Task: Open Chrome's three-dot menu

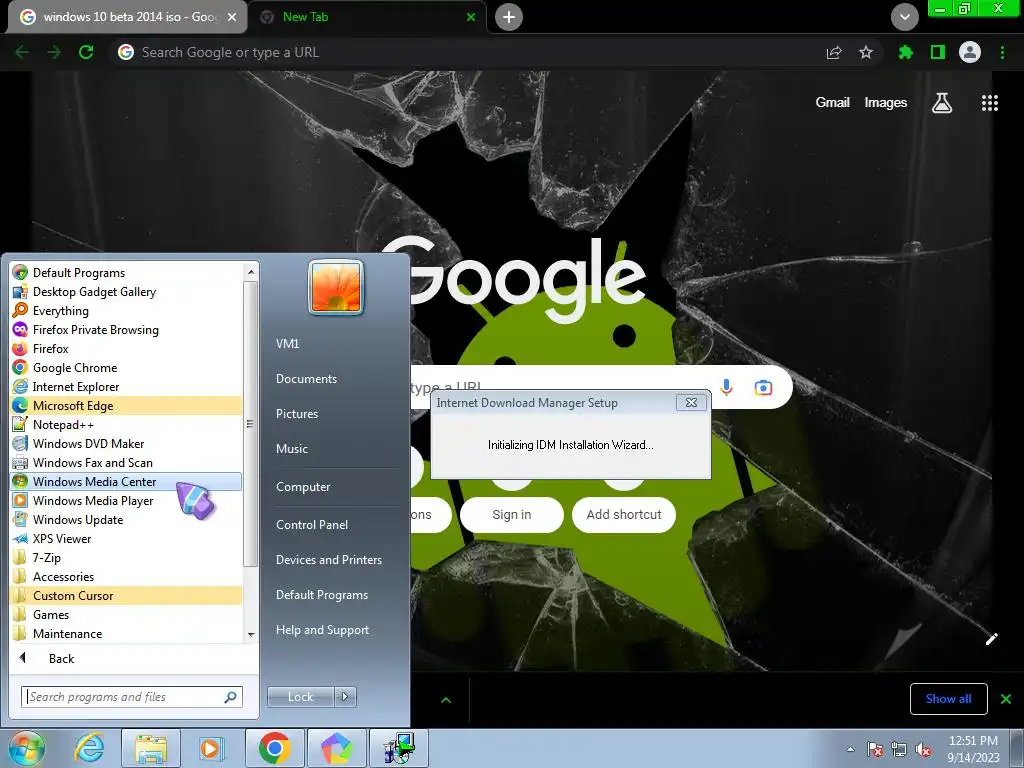Action: point(1002,52)
